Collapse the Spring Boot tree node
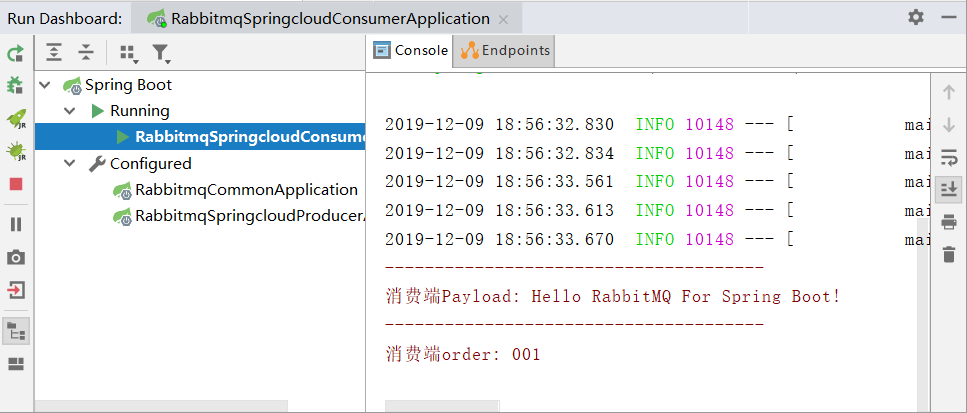The width and height of the screenshot is (967, 413). [x=44, y=85]
